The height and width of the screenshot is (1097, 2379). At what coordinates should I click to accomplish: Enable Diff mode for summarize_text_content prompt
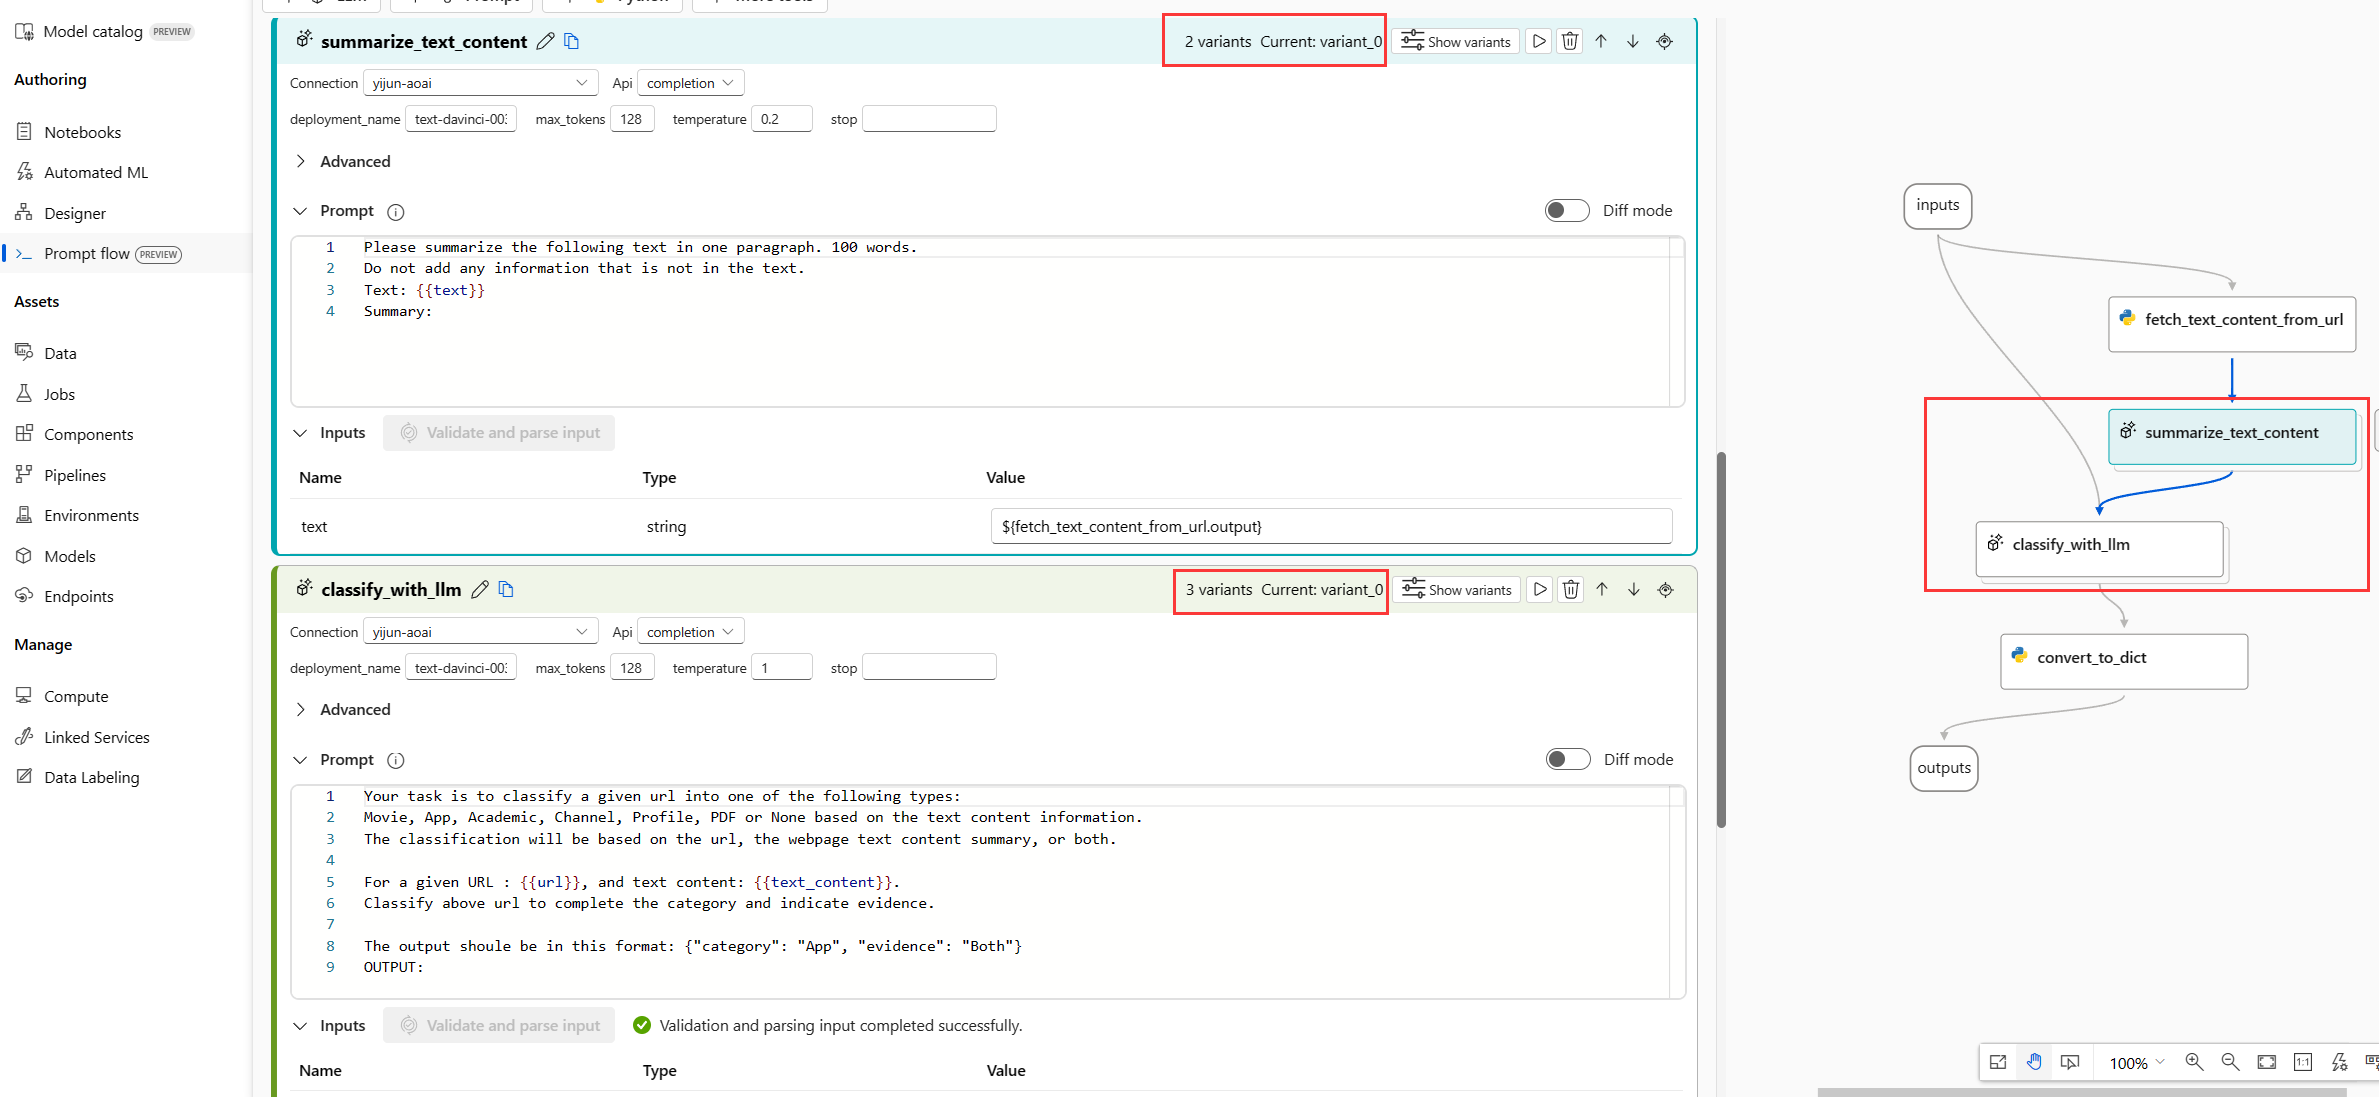click(x=1566, y=211)
